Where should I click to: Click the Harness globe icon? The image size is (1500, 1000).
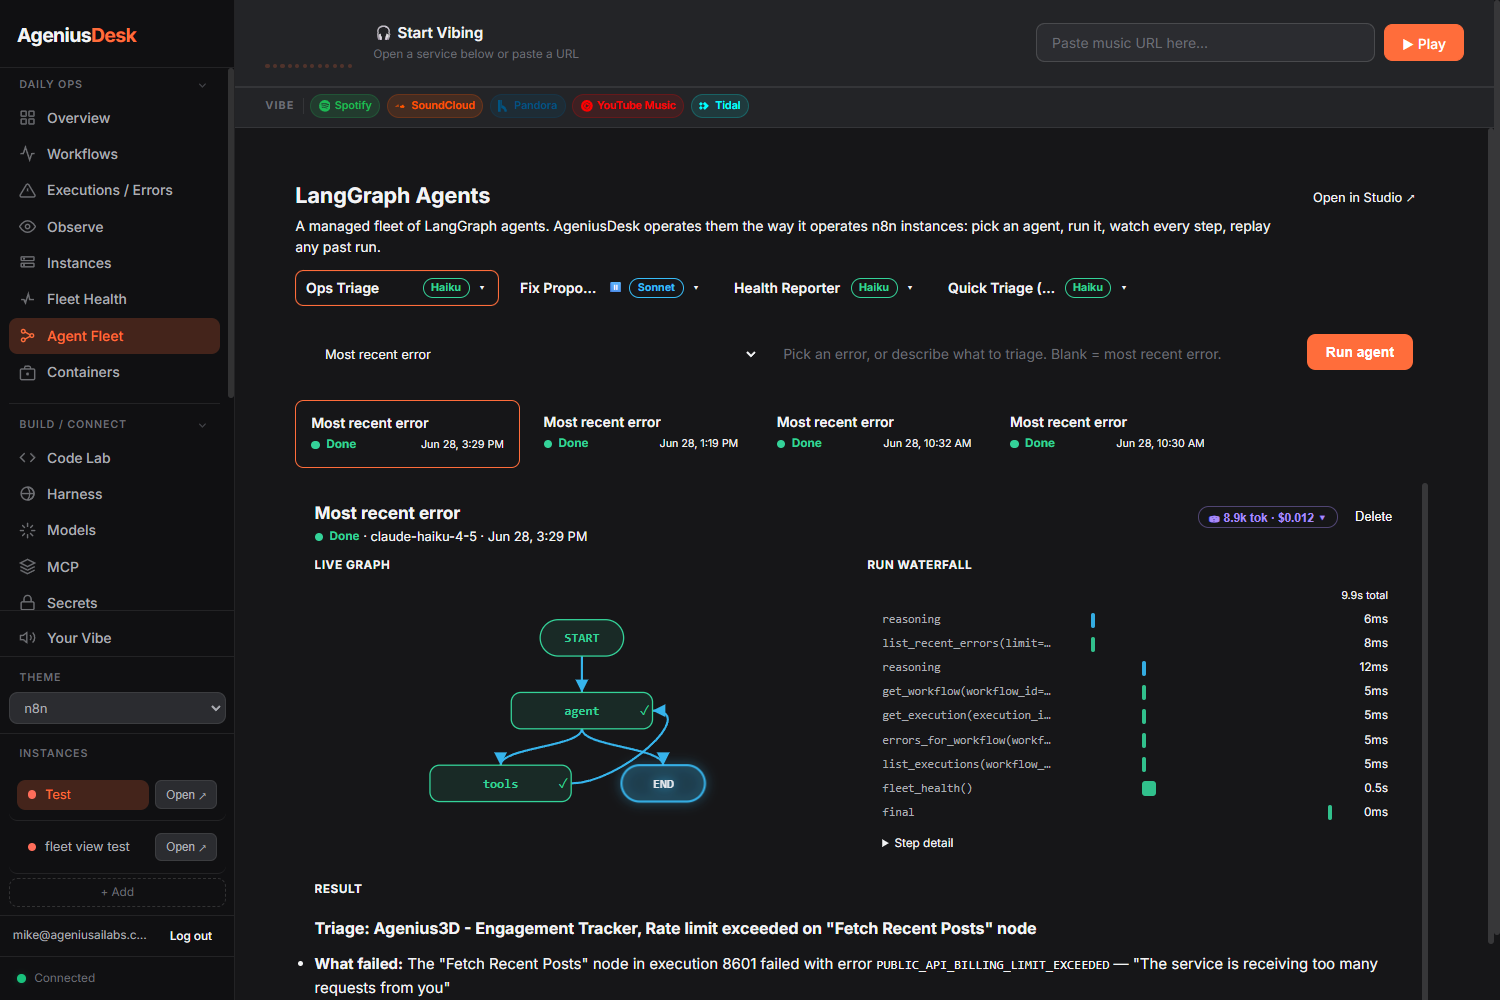[x=27, y=494]
